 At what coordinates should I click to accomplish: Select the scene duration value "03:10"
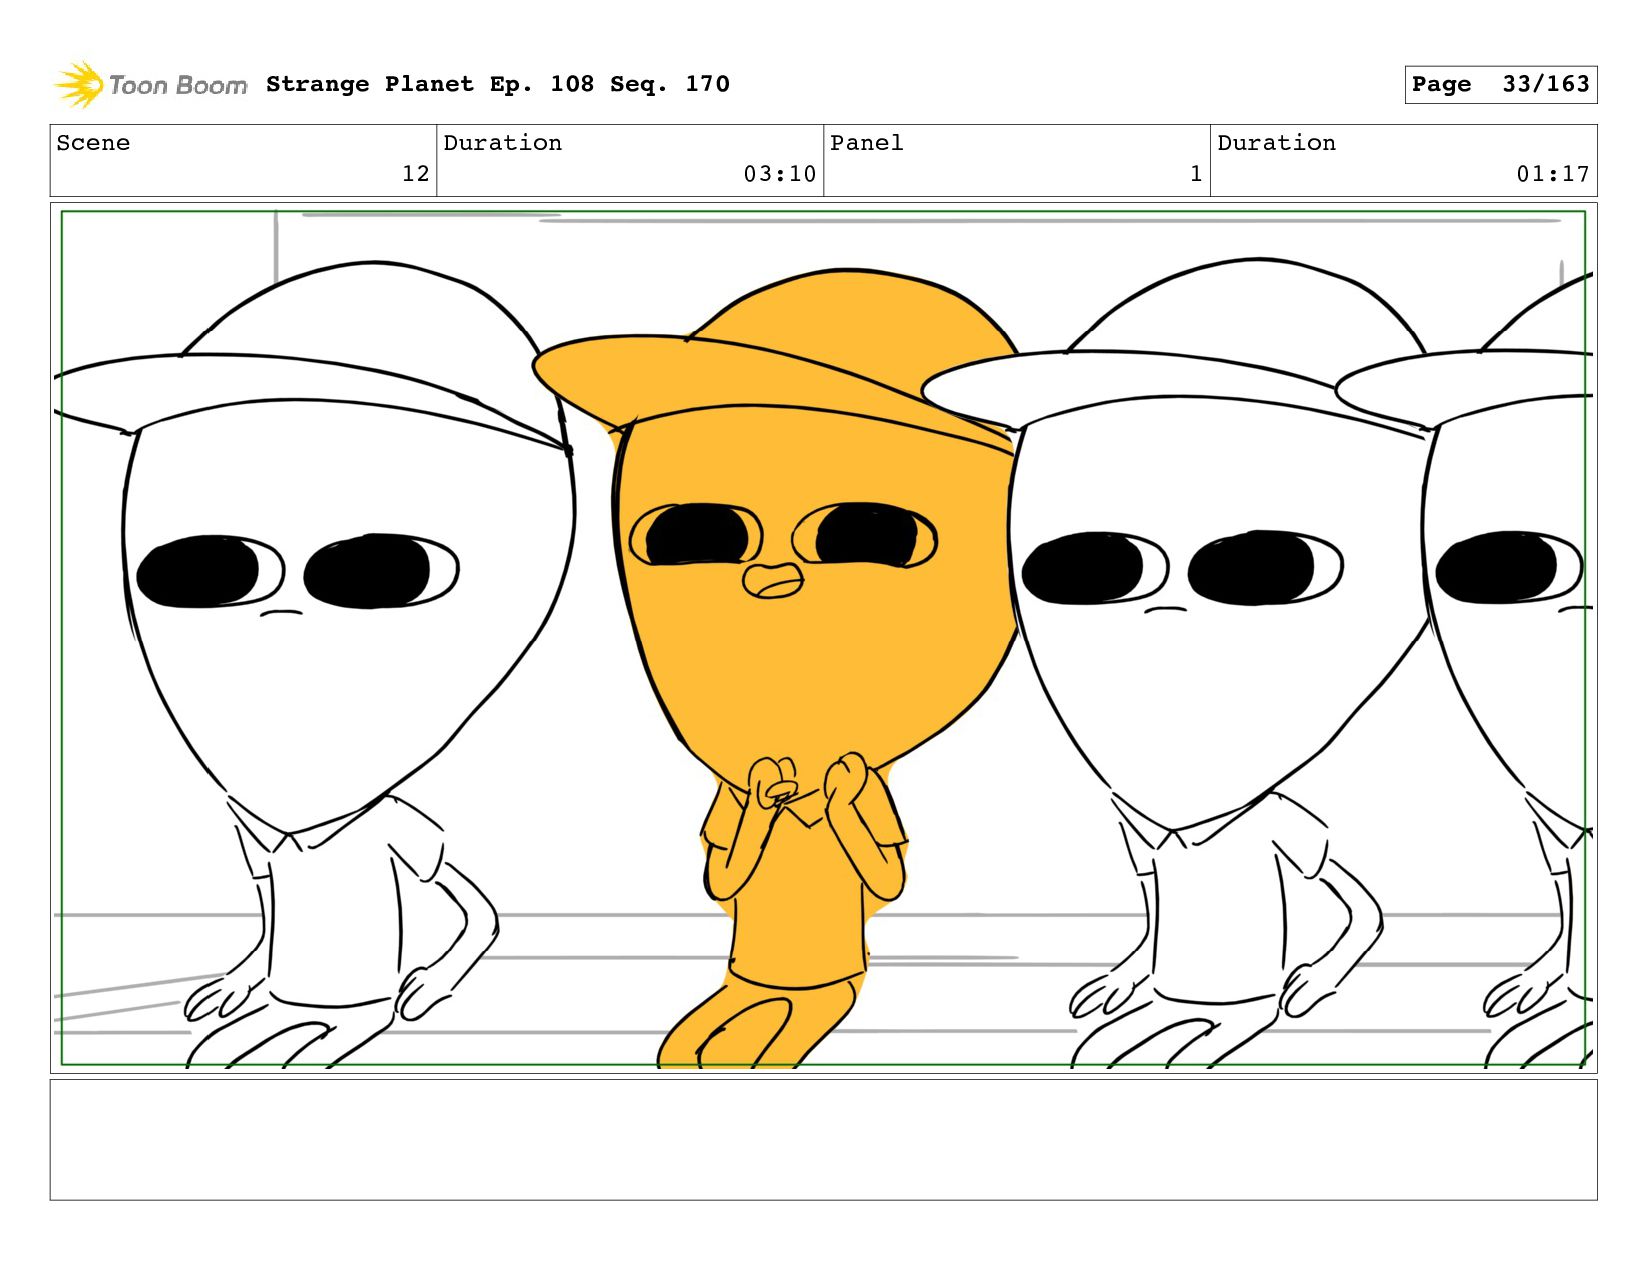[x=780, y=174]
